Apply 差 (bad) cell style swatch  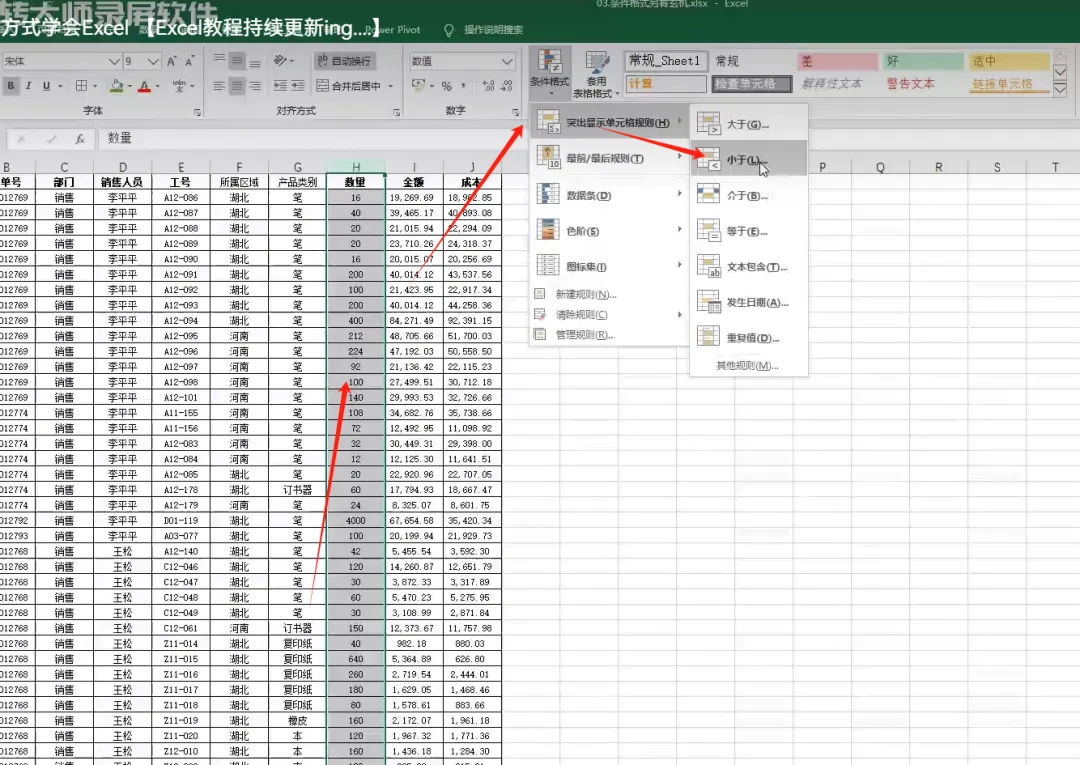[x=838, y=61]
